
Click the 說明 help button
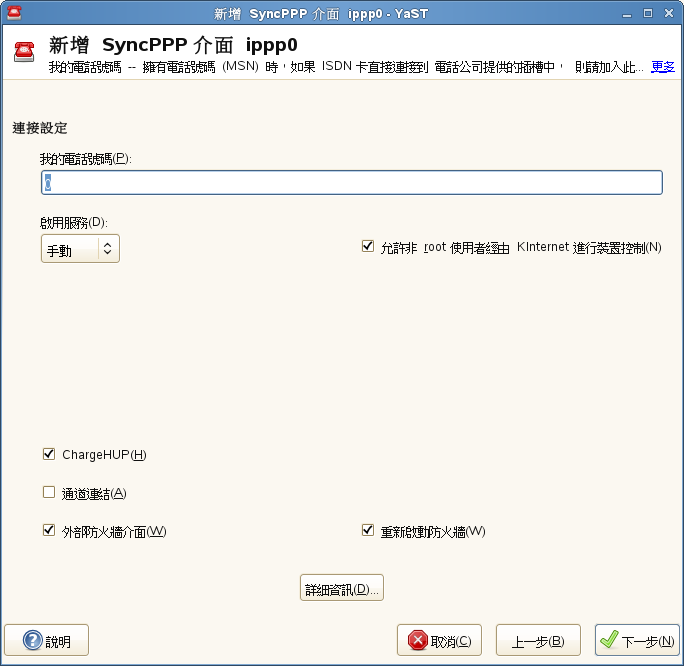coord(47,640)
